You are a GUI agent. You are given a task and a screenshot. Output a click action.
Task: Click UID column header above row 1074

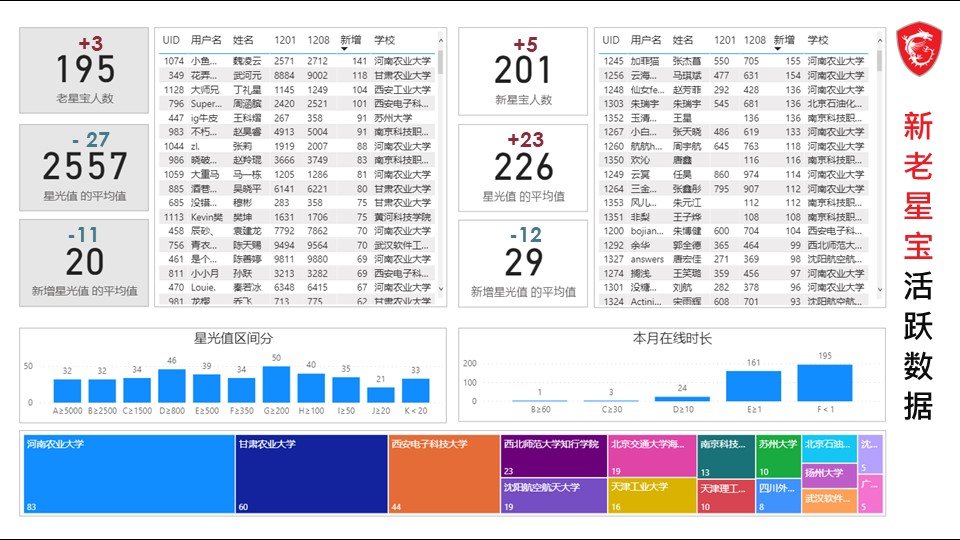(171, 40)
